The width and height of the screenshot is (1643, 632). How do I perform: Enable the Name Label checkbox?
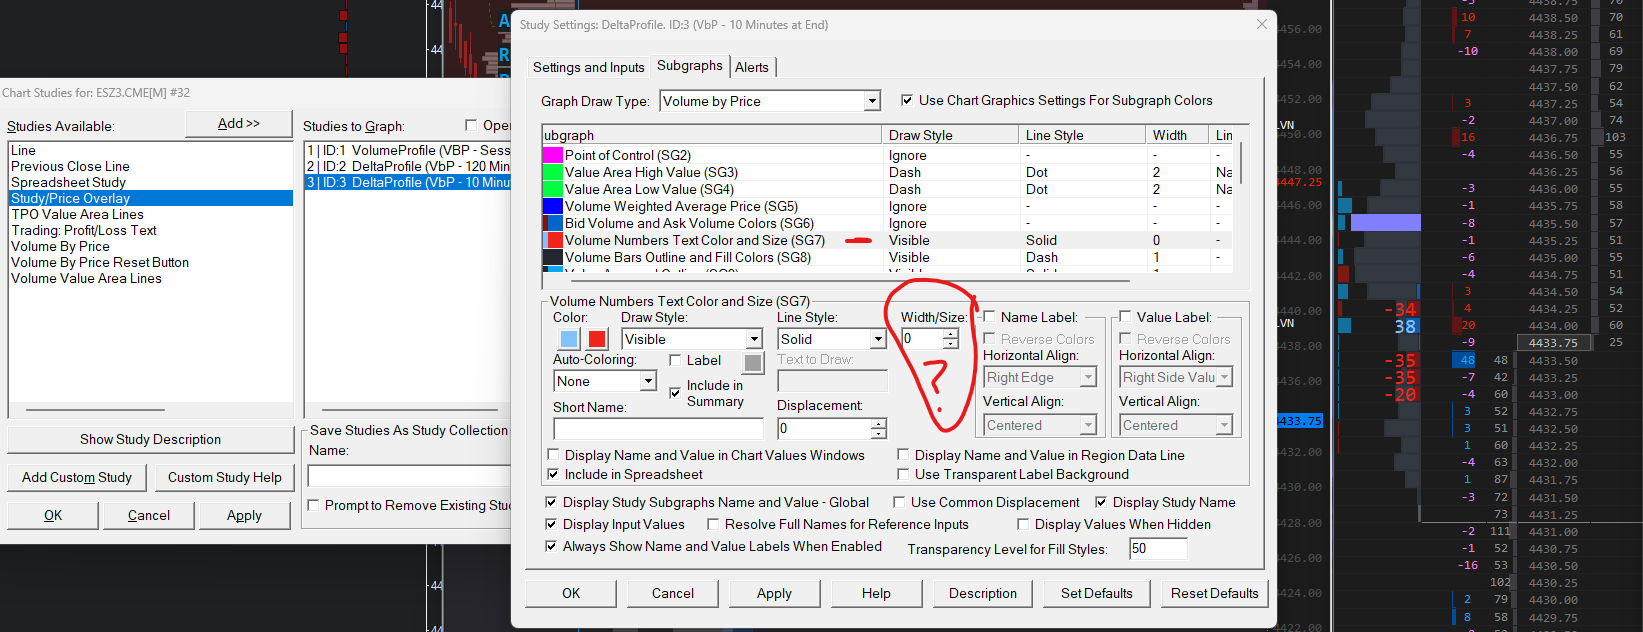(x=989, y=317)
